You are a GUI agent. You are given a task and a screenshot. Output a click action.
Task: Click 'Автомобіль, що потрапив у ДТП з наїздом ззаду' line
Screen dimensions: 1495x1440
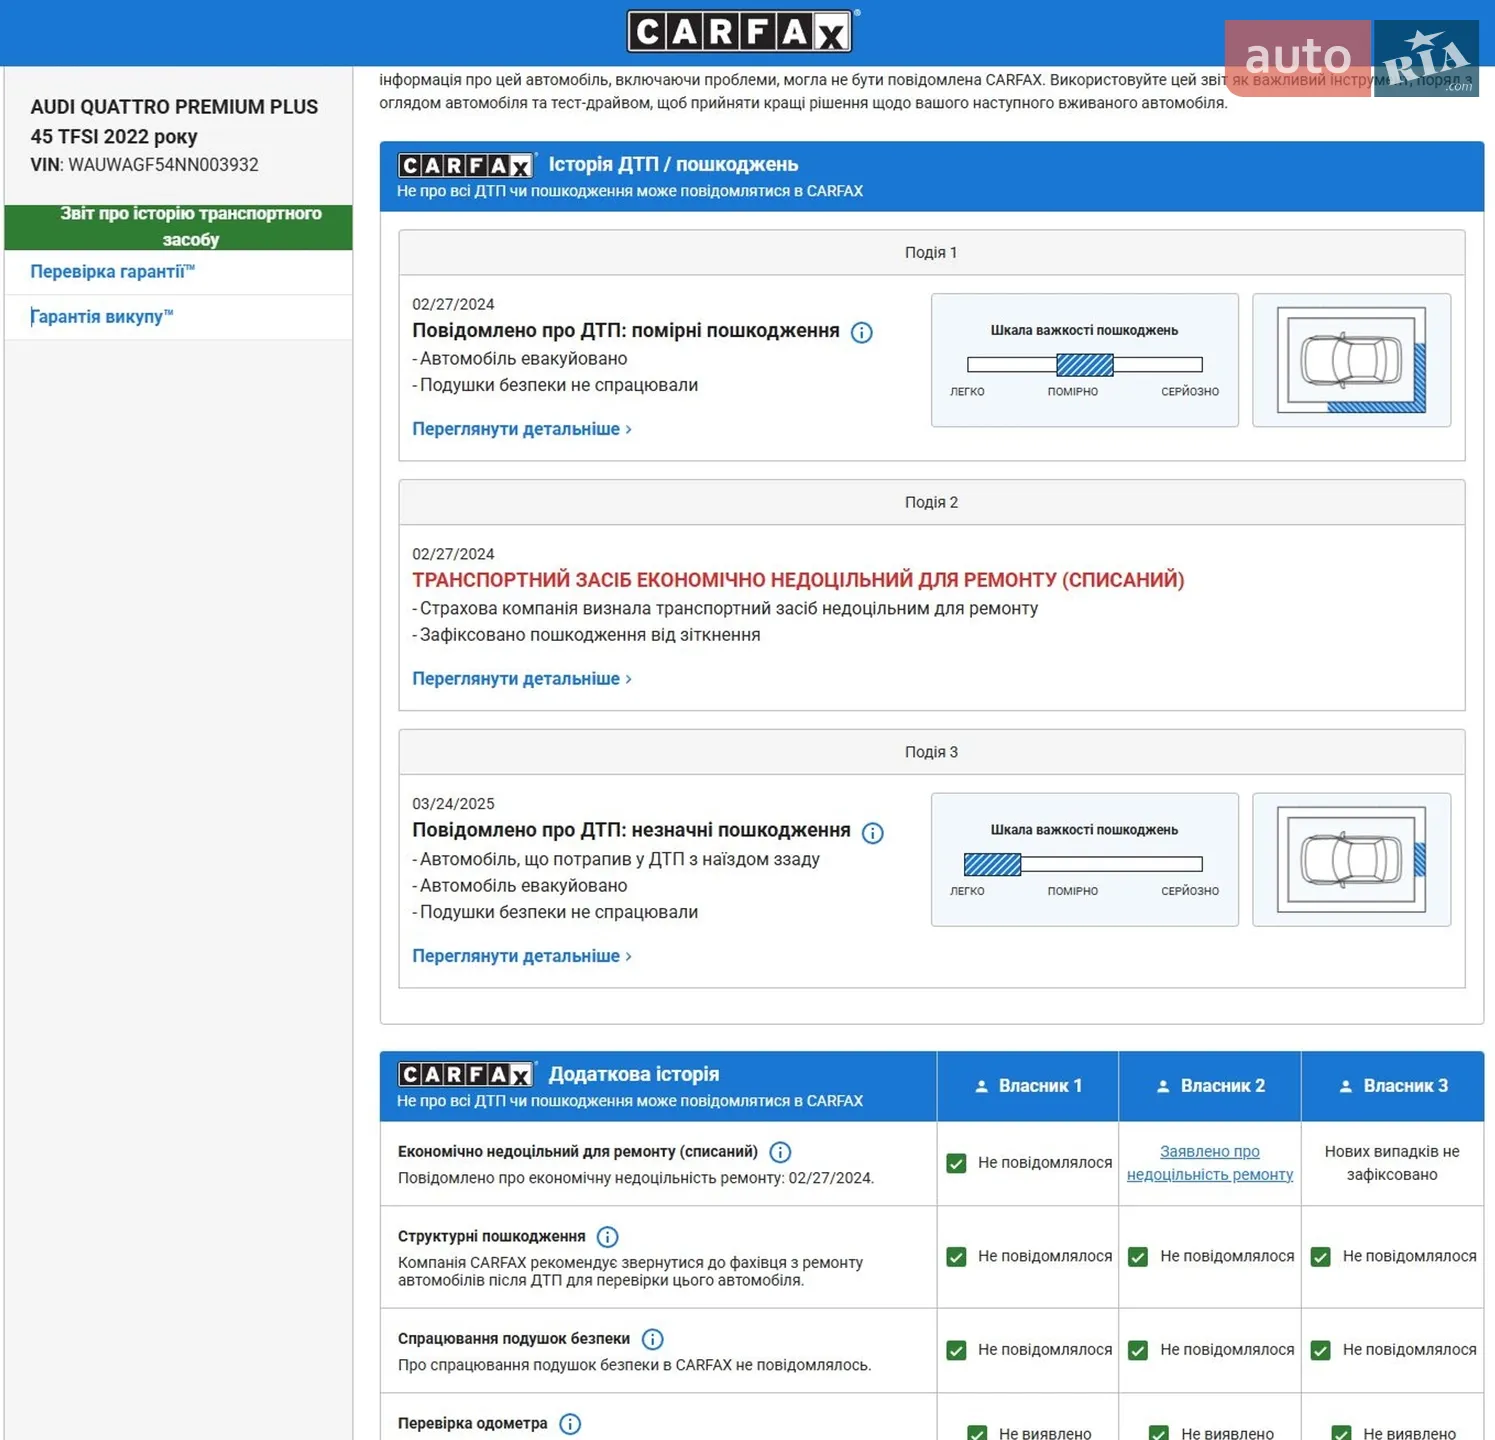[616, 859]
